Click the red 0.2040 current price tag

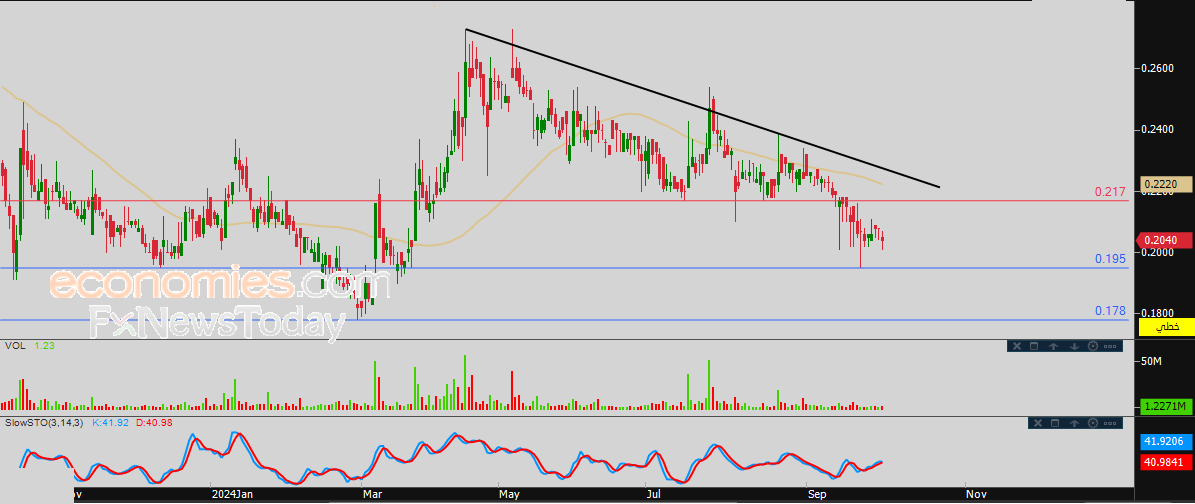[x=1165, y=240]
